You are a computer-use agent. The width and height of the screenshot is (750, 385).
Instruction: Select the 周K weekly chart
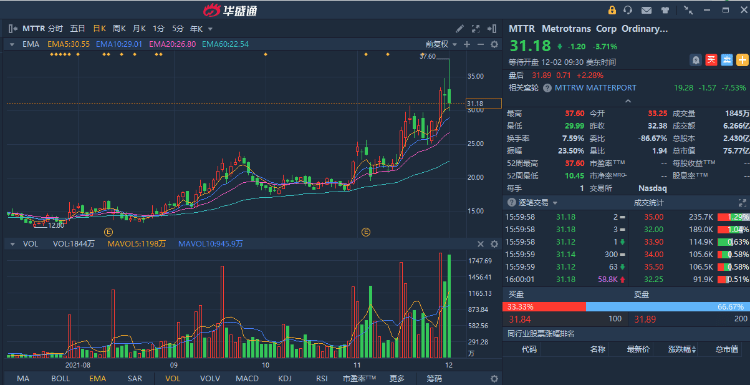pos(119,29)
